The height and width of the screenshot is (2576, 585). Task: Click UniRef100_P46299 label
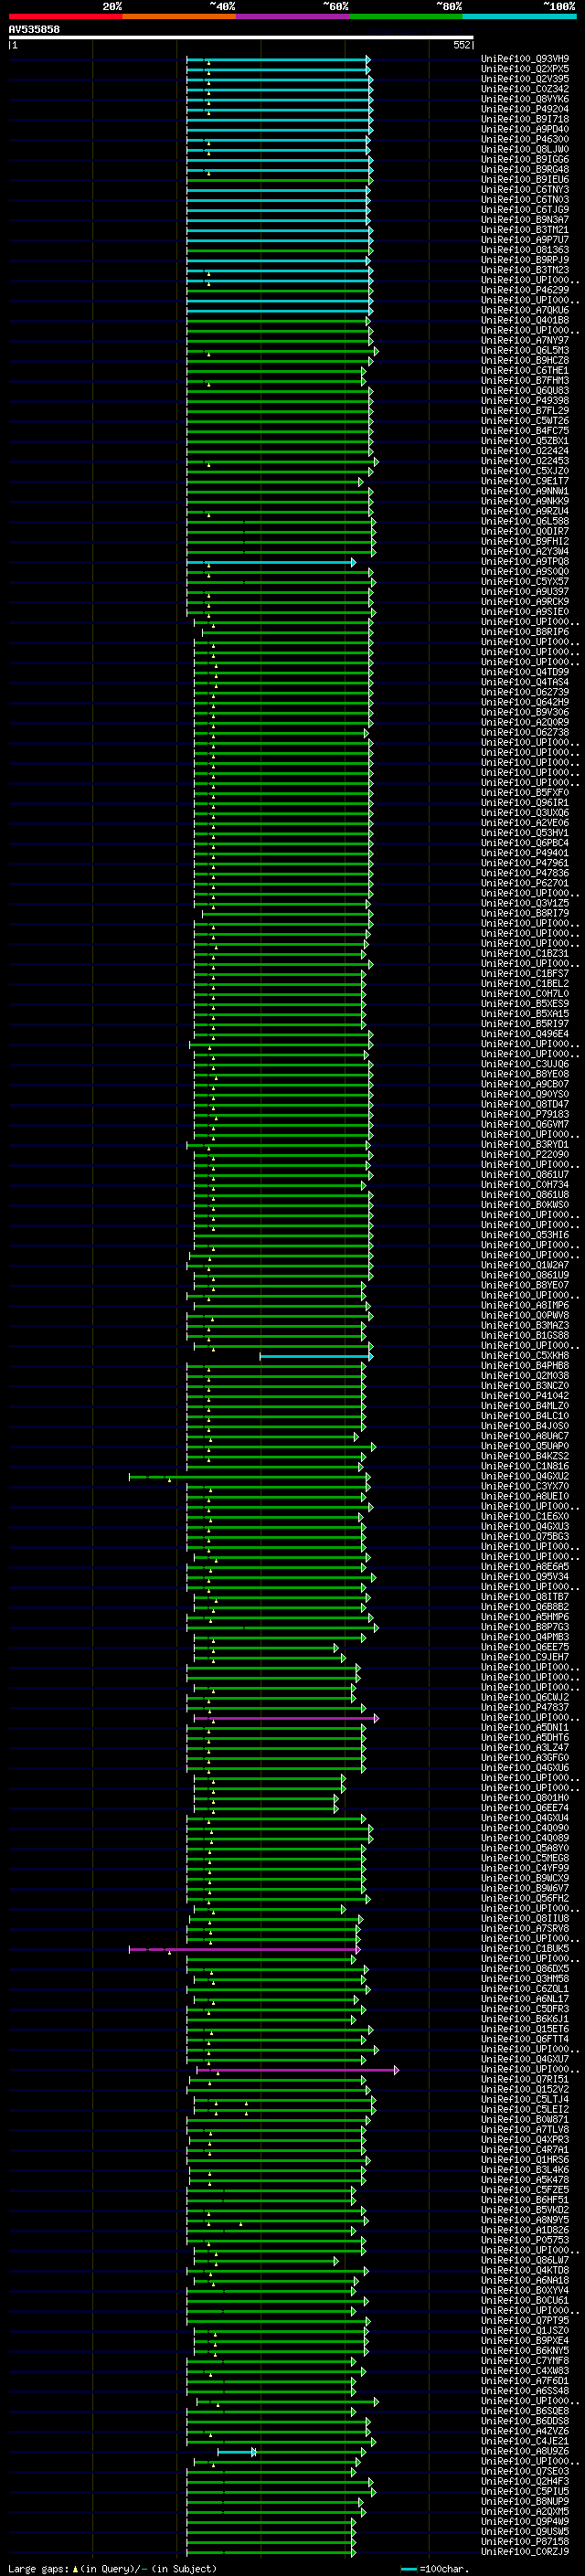coord(525,290)
